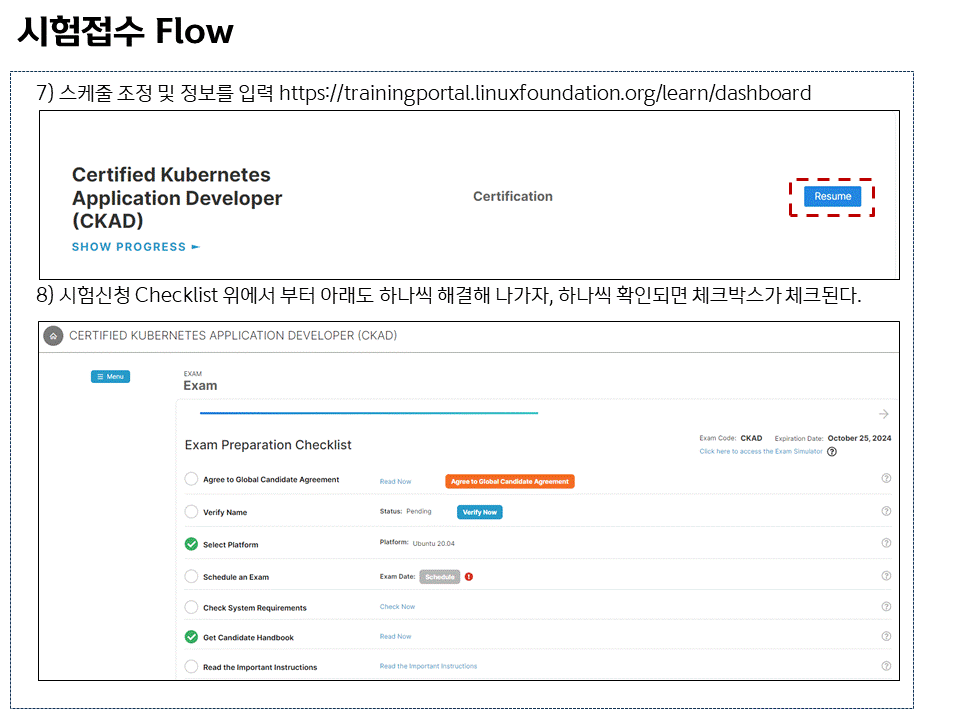Click the Expiration Date October 25, 2024

[833, 438]
